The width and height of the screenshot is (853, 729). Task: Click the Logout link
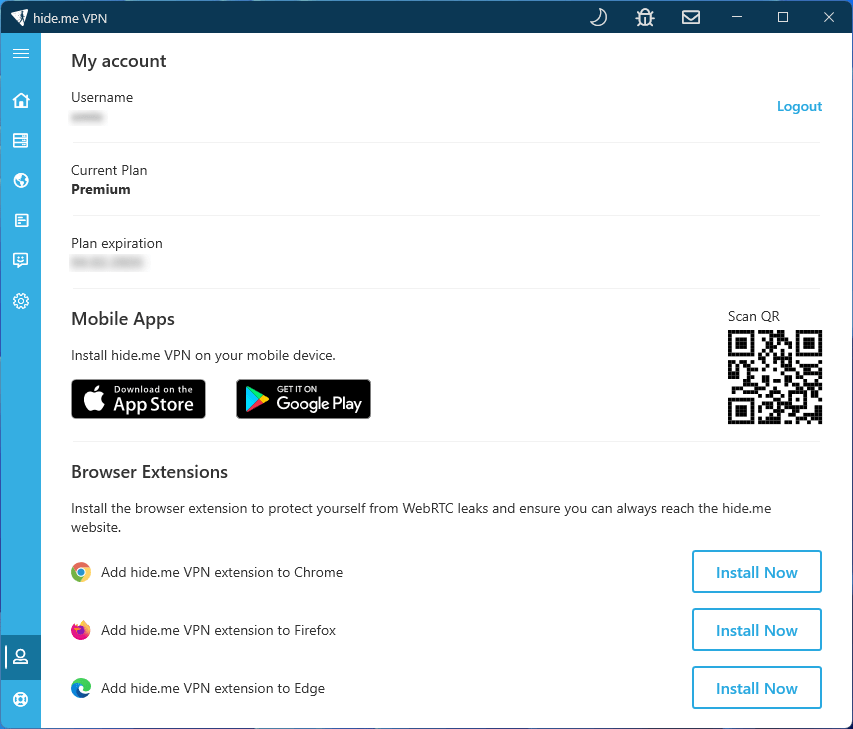point(799,106)
